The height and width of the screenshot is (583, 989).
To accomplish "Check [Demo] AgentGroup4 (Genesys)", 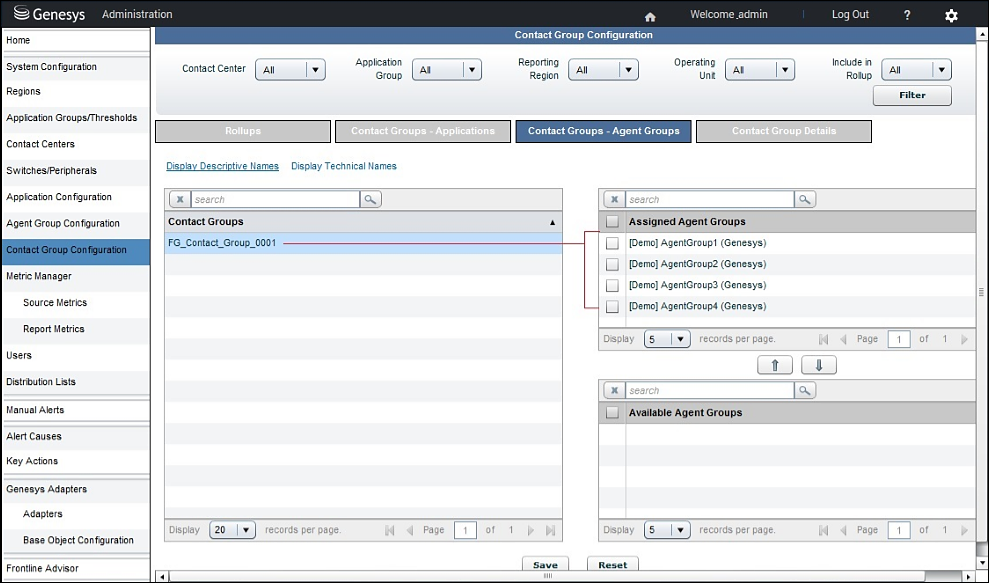I will coord(612,307).
